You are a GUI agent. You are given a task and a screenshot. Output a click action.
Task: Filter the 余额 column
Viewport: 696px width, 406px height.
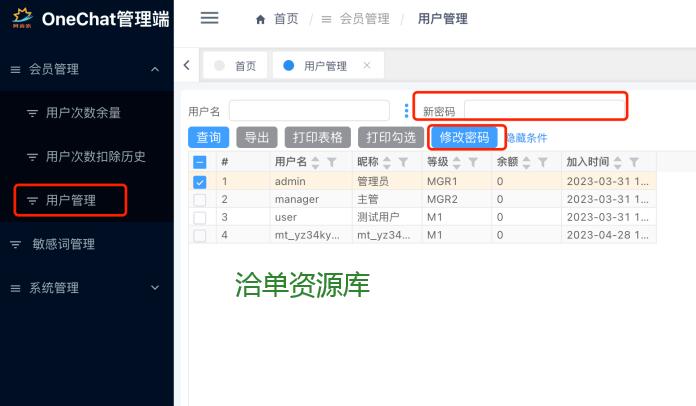(542, 162)
